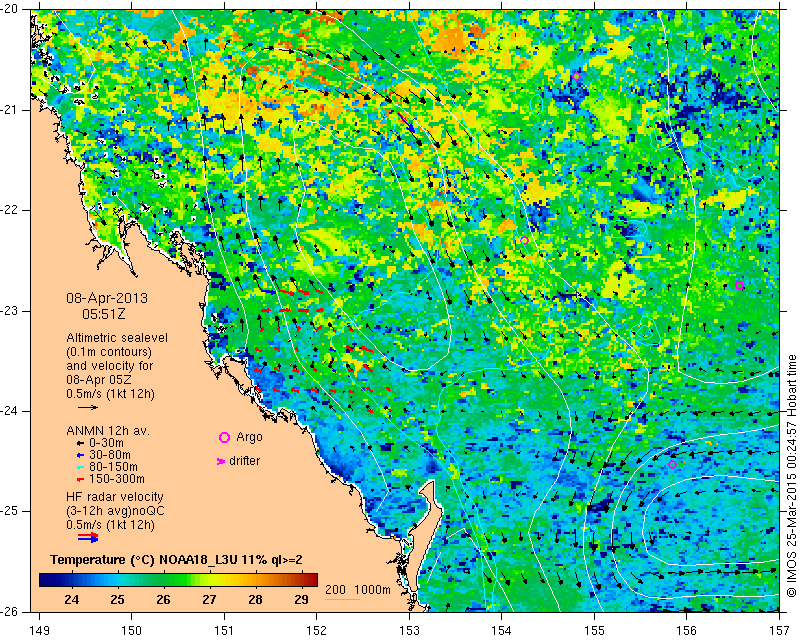Click the blue 30-80m ANMN arrow symbol

80,455
